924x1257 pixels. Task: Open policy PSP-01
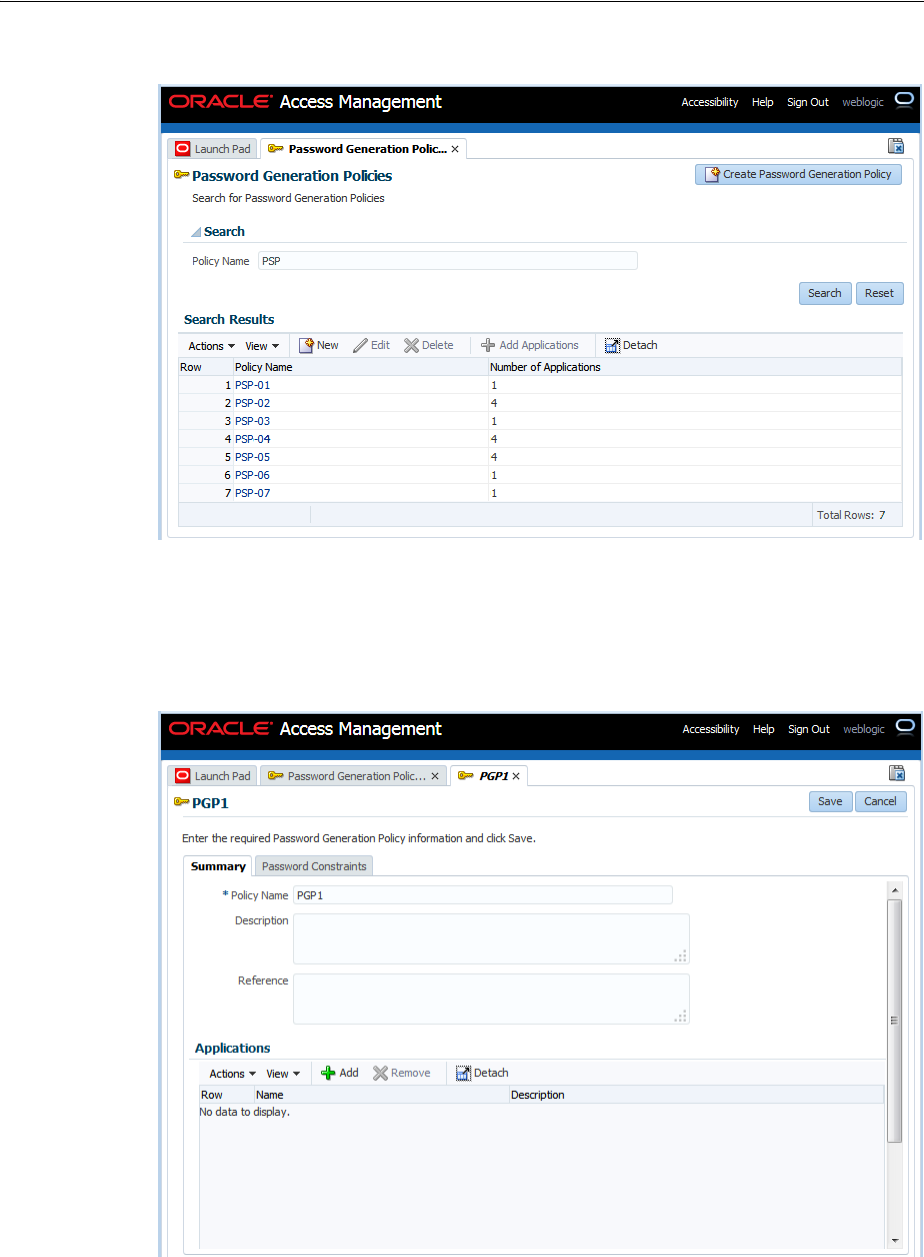[x=252, y=385]
